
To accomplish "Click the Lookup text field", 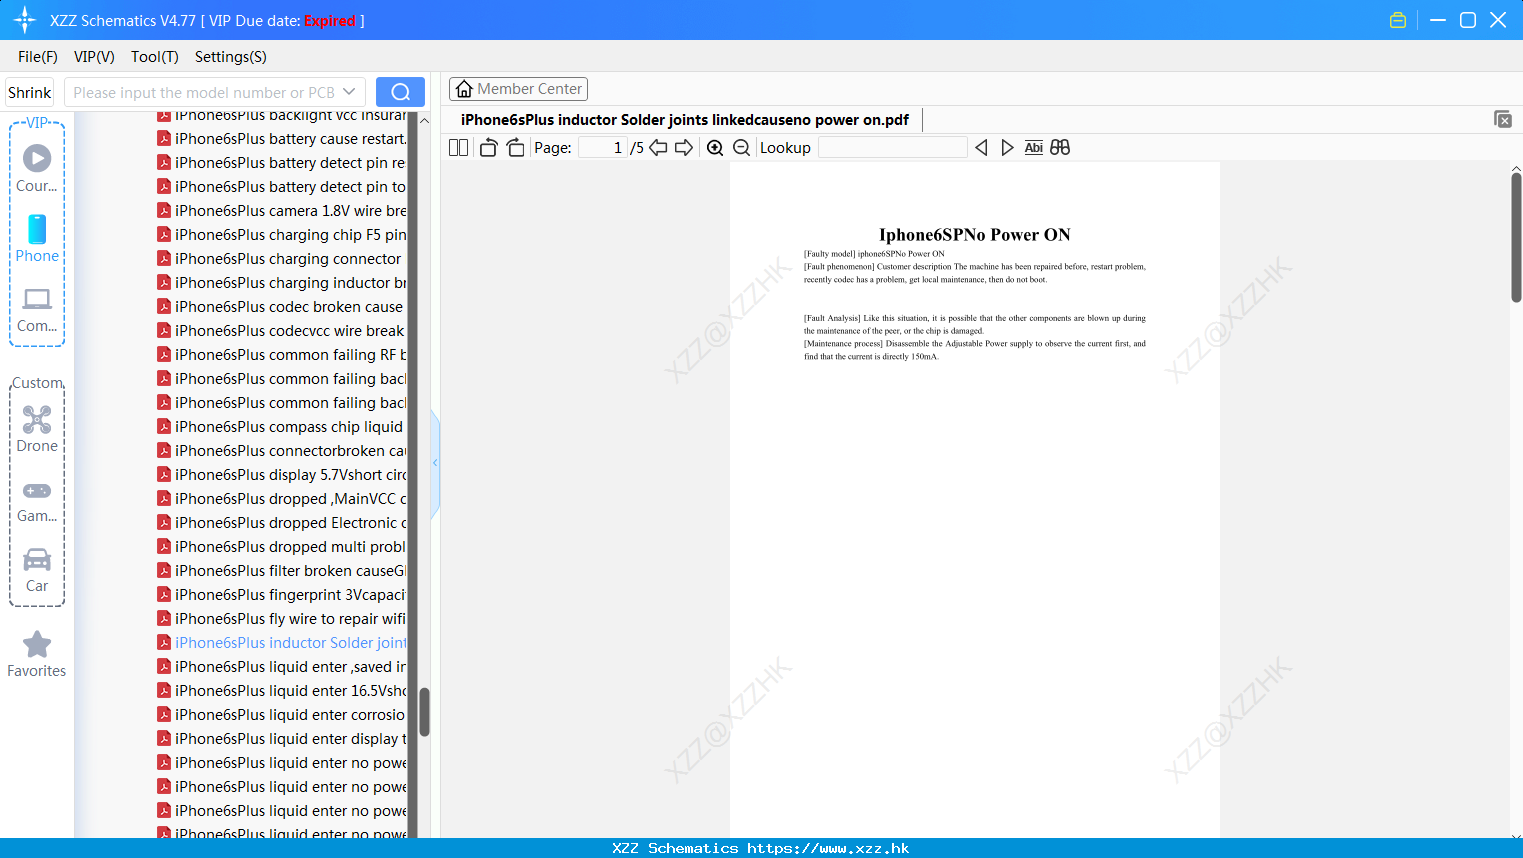I will click(x=892, y=148).
